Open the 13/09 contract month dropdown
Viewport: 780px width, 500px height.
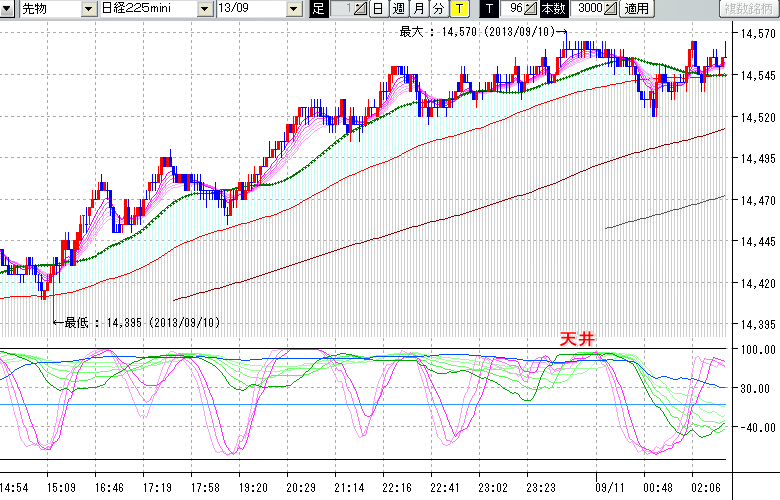pos(293,9)
